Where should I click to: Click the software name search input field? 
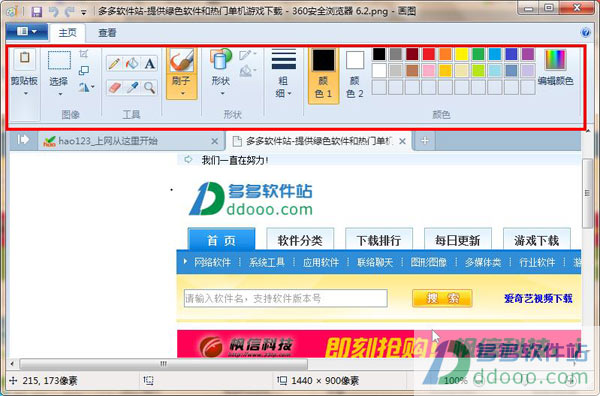(286, 298)
